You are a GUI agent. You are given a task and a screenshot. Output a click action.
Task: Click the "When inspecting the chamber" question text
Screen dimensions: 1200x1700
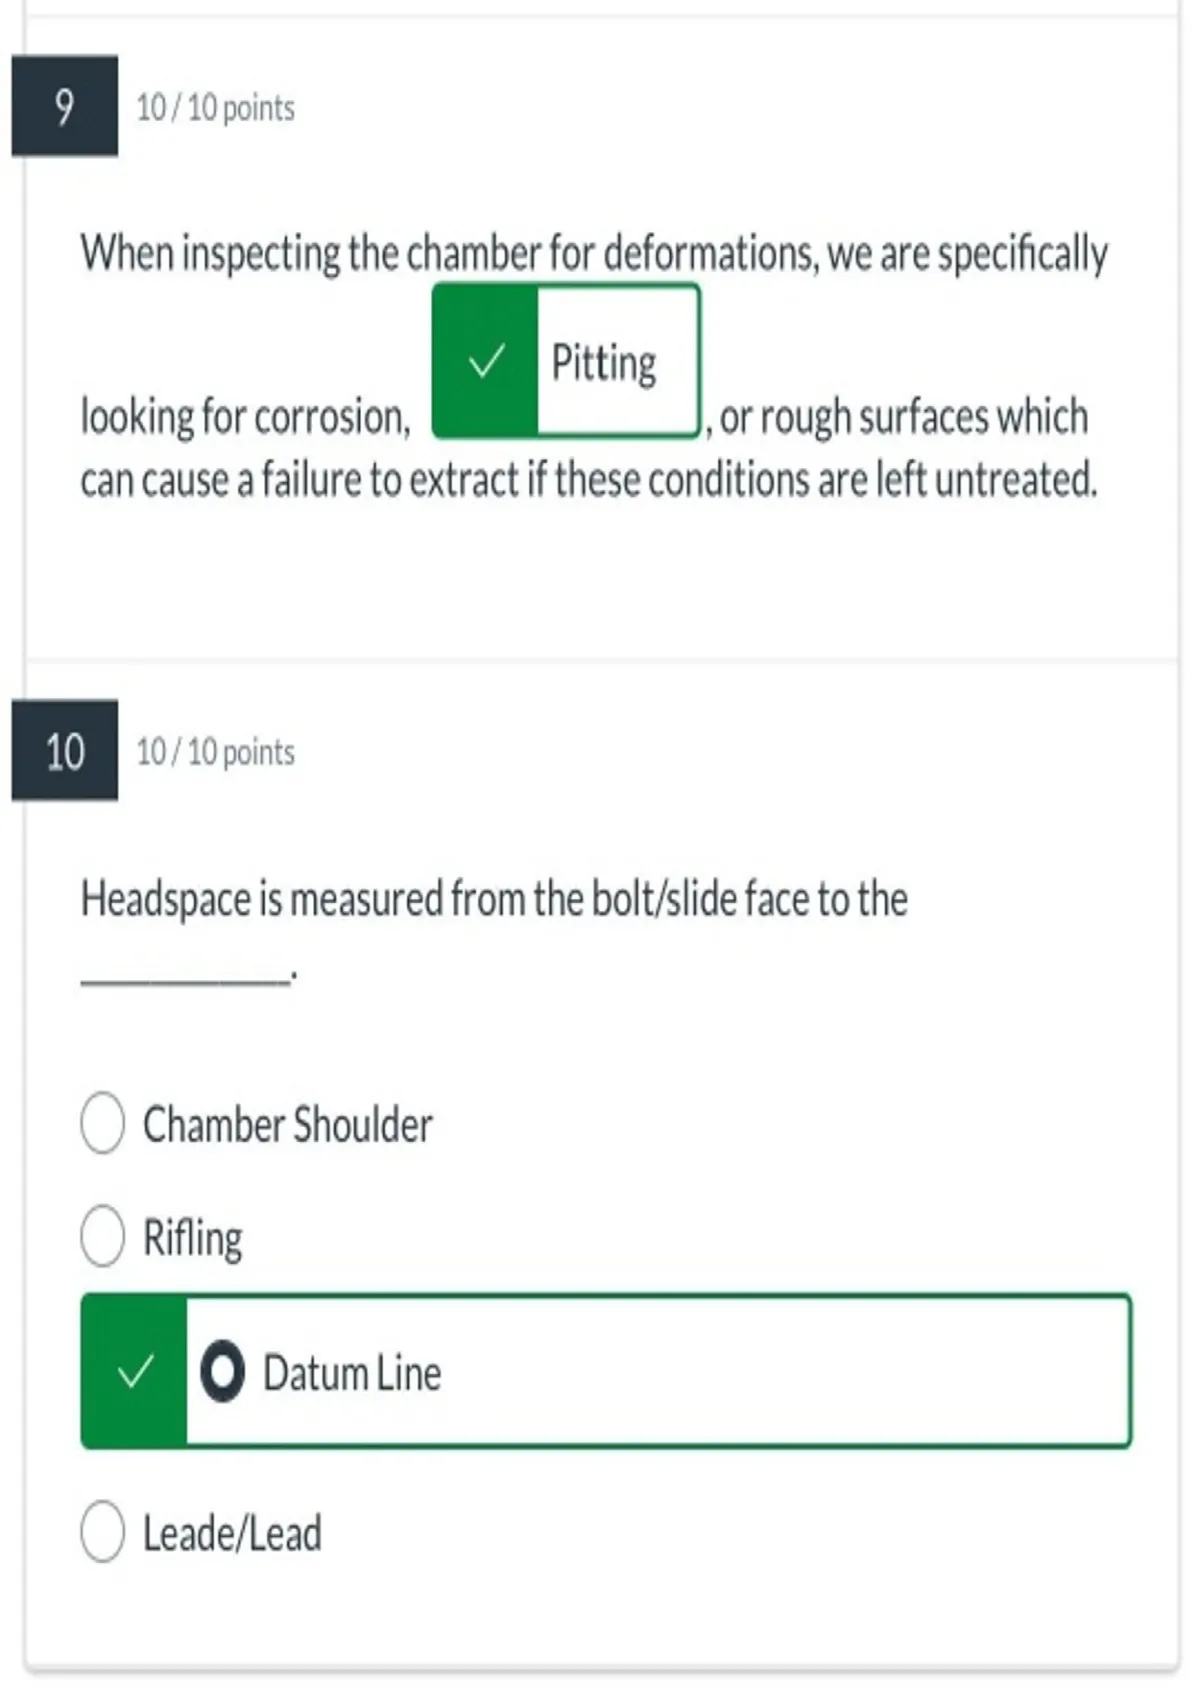[x=594, y=253]
